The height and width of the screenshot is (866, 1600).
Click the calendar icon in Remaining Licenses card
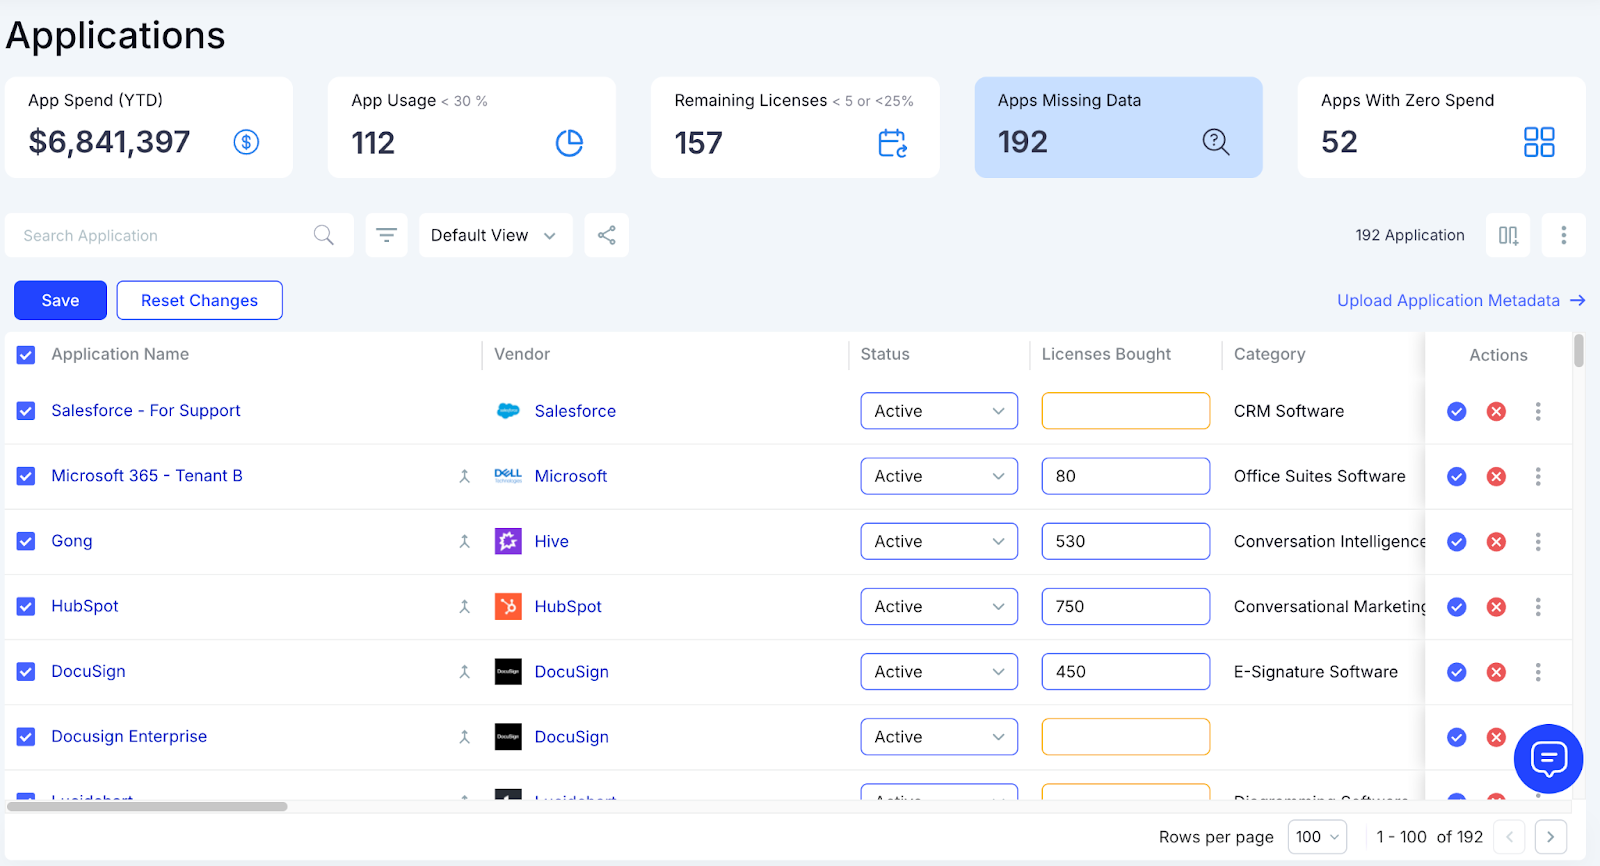892,143
